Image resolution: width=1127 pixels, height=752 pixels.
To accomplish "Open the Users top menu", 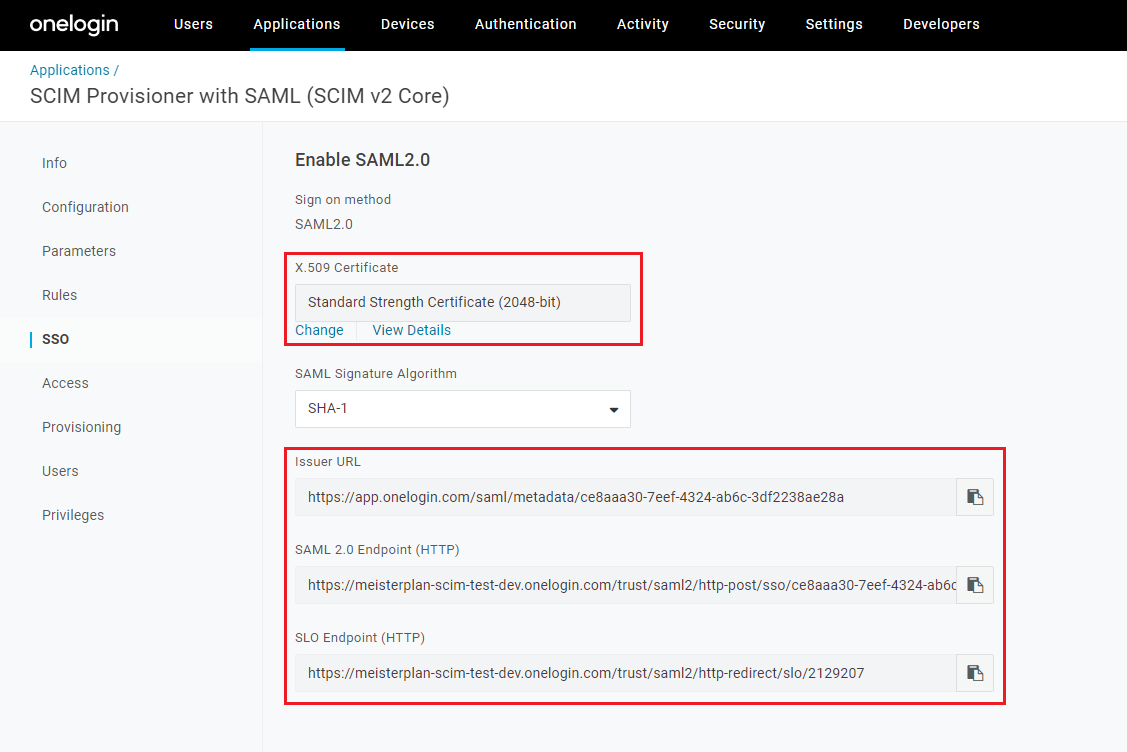I will coord(193,24).
